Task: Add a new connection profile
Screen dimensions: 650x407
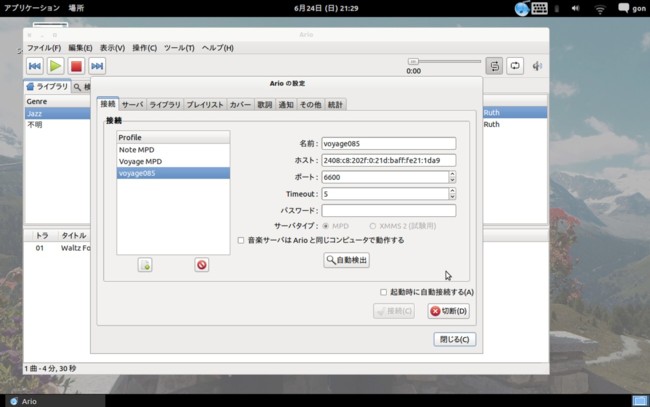Action: (x=145, y=265)
